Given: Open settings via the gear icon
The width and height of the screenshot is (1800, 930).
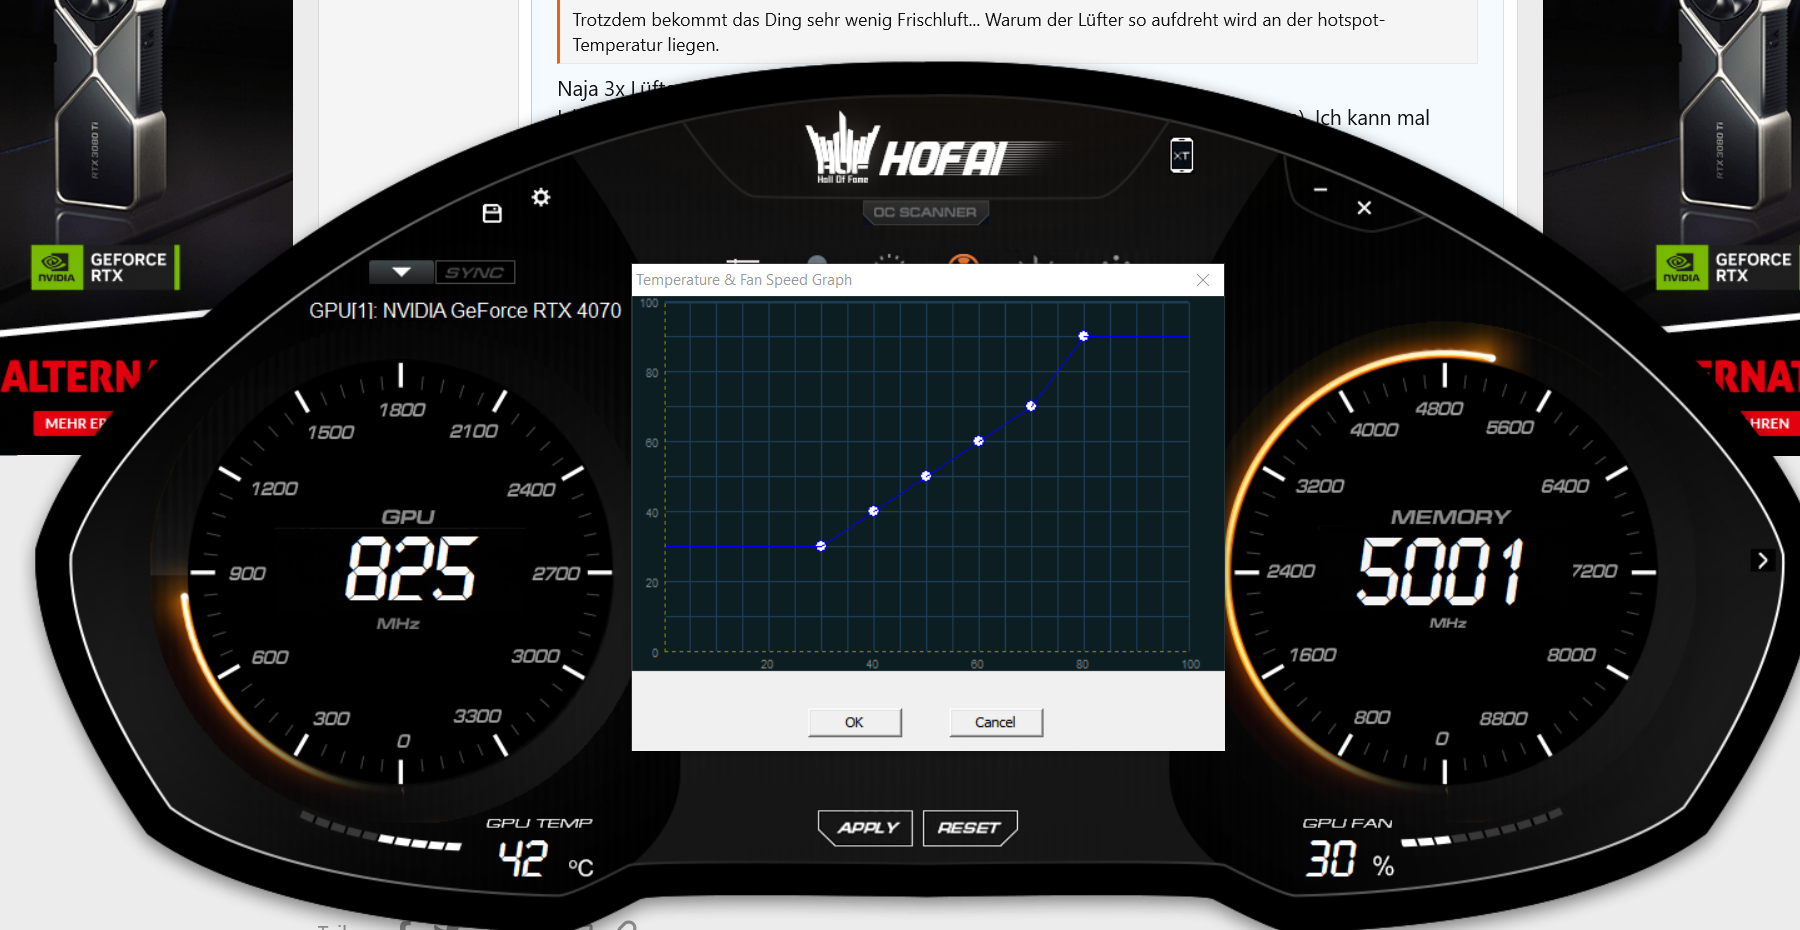Looking at the screenshot, I should 541,197.
